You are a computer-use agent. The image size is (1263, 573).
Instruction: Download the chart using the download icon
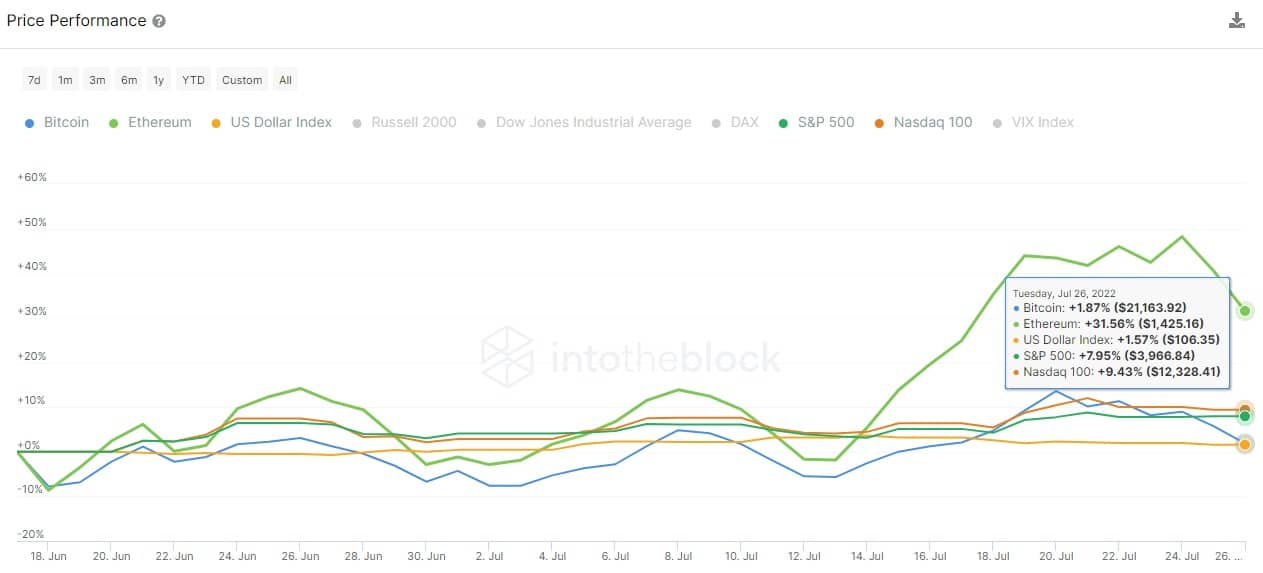(x=1237, y=21)
